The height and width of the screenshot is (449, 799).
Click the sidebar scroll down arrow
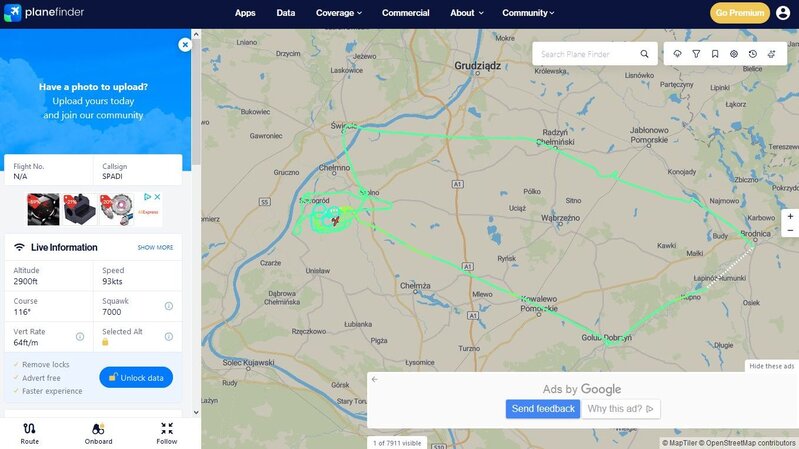(196, 412)
